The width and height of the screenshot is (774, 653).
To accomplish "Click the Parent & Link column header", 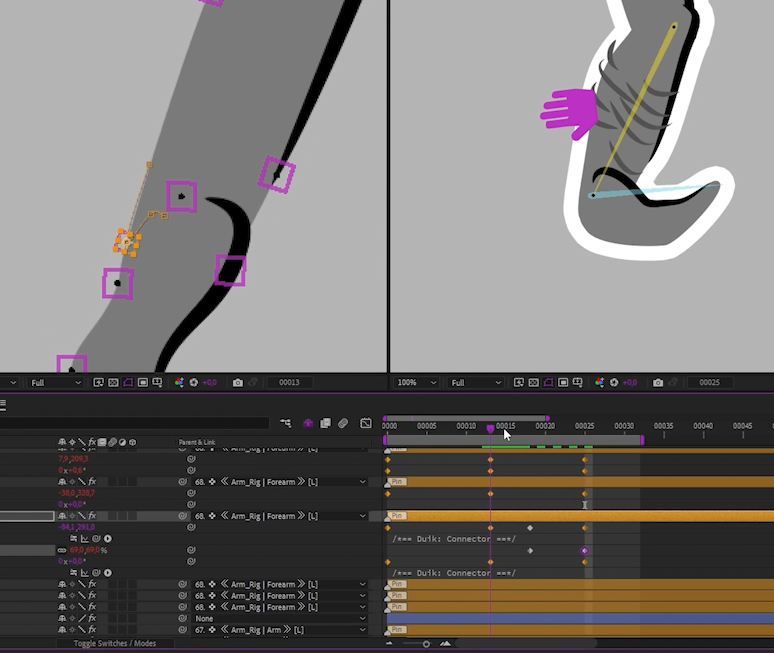I will pyautogui.click(x=197, y=442).
